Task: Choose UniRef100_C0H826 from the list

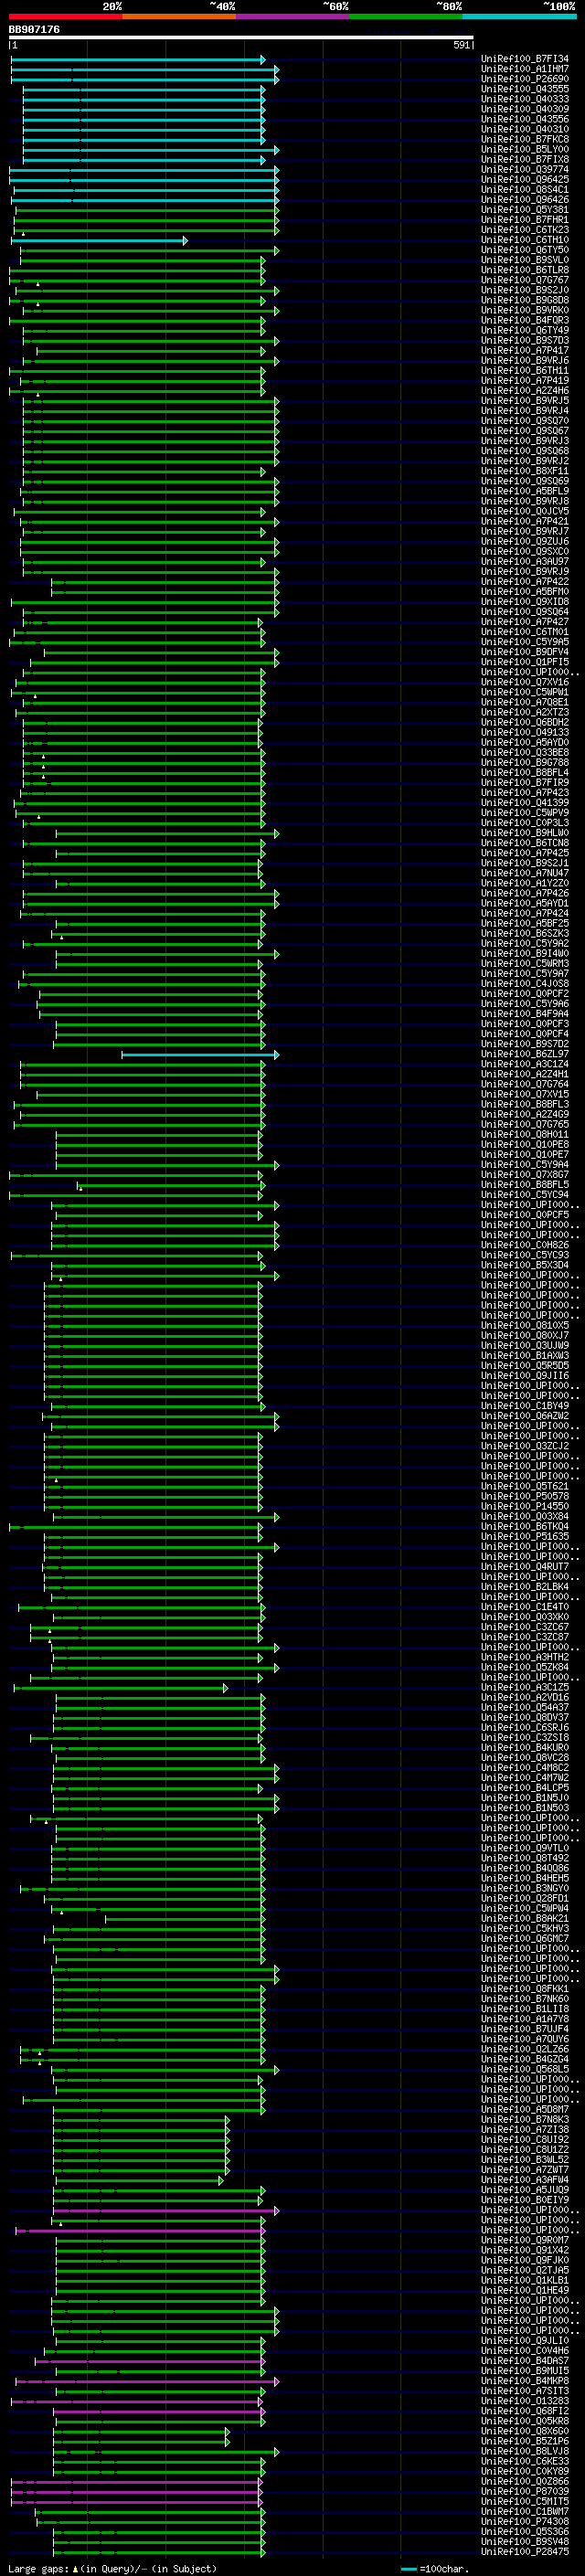Action: [x=525, y=1245]
